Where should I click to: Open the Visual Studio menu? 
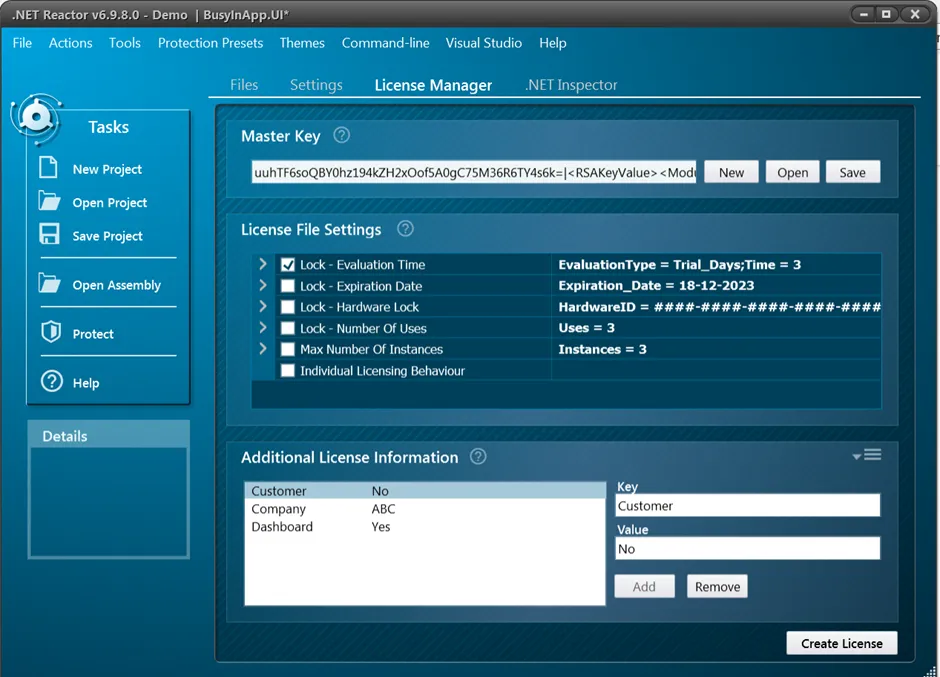pos(483,43)
